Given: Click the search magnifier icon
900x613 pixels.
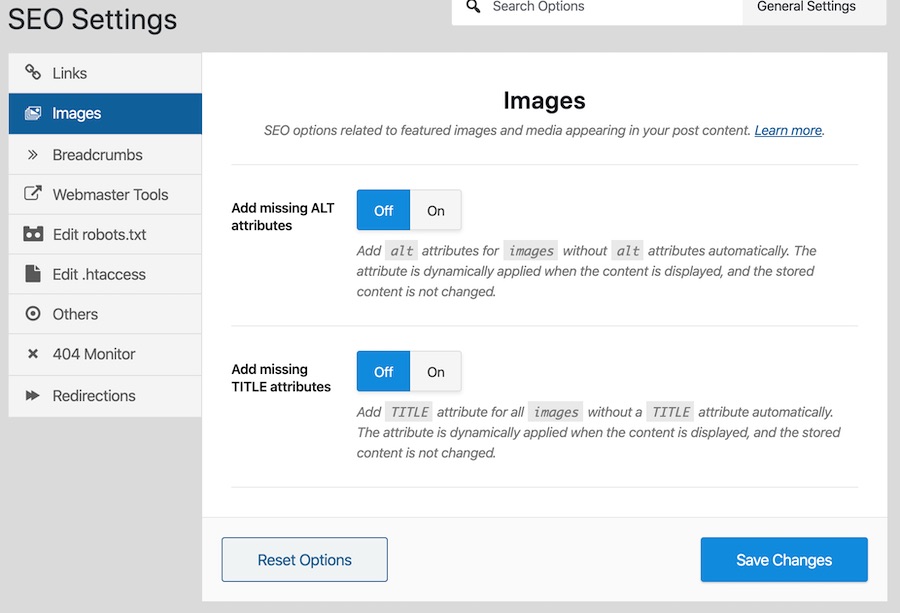Looking at the screenshot, I should tap(473, 6).
